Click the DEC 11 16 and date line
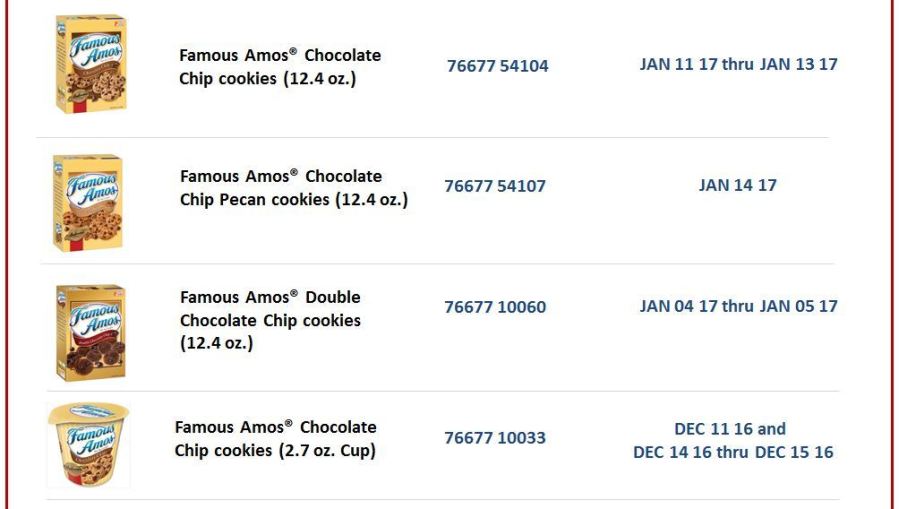Screen dimensions: 899x509 (730, 429)
